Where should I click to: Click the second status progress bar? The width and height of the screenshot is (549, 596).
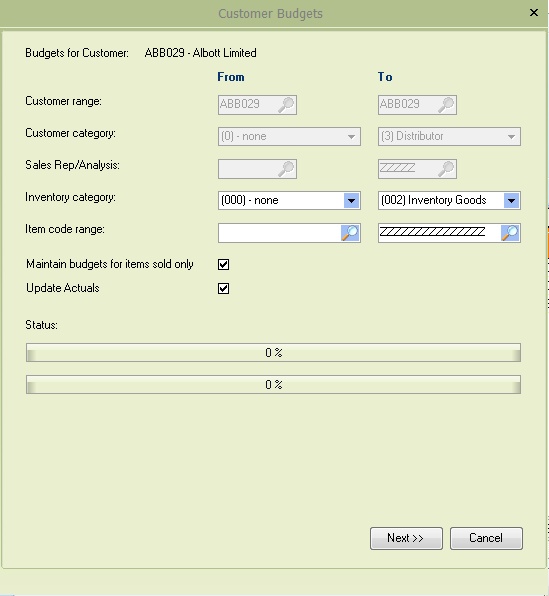click(x=273, y=385)
